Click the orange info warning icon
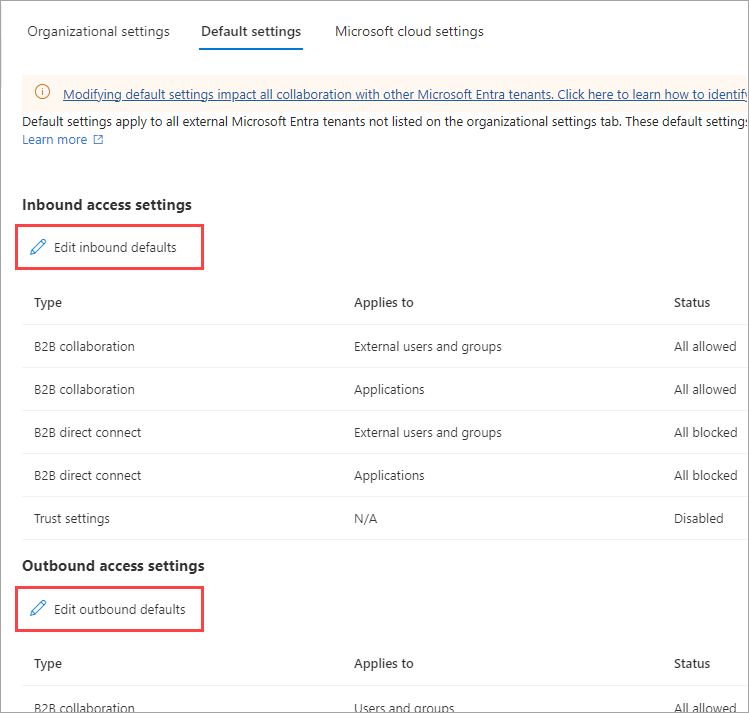The width and height of the screenshot is (749, 713). (x=42, y=93)
